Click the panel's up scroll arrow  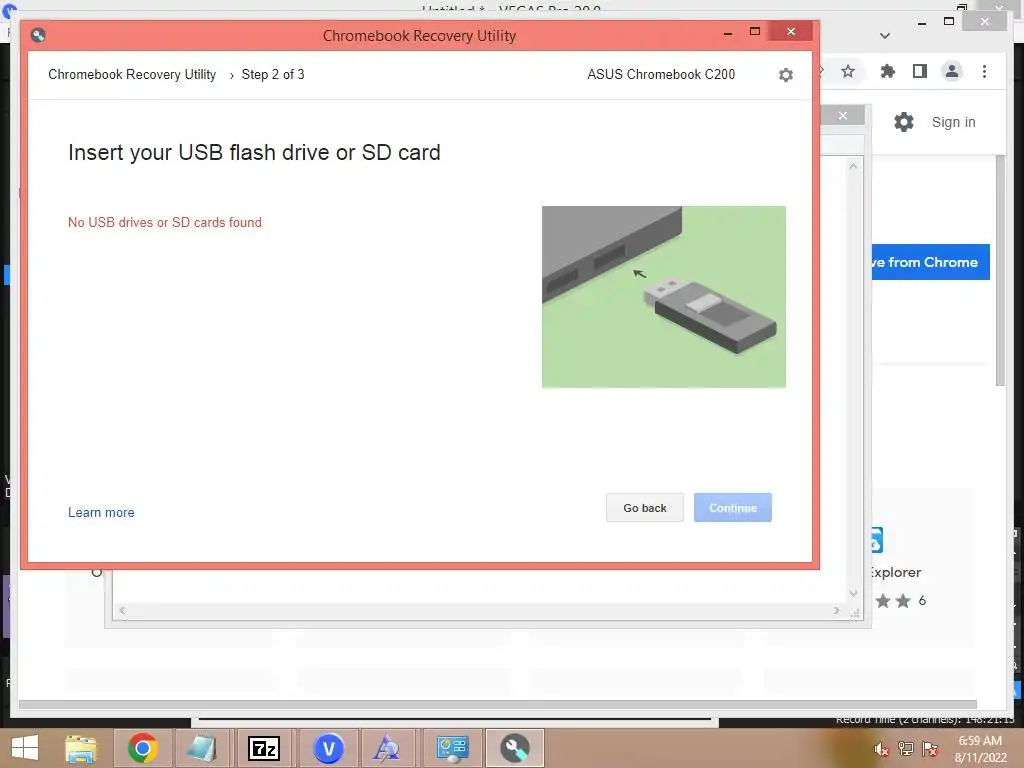pos(853,166)
